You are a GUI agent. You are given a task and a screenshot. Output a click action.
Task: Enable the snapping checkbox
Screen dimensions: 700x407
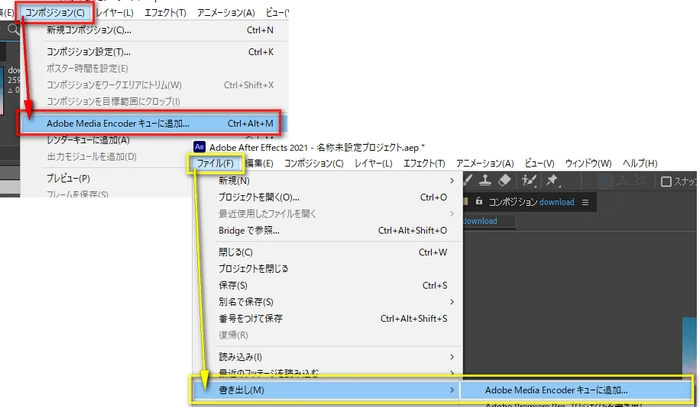point(666,181)
